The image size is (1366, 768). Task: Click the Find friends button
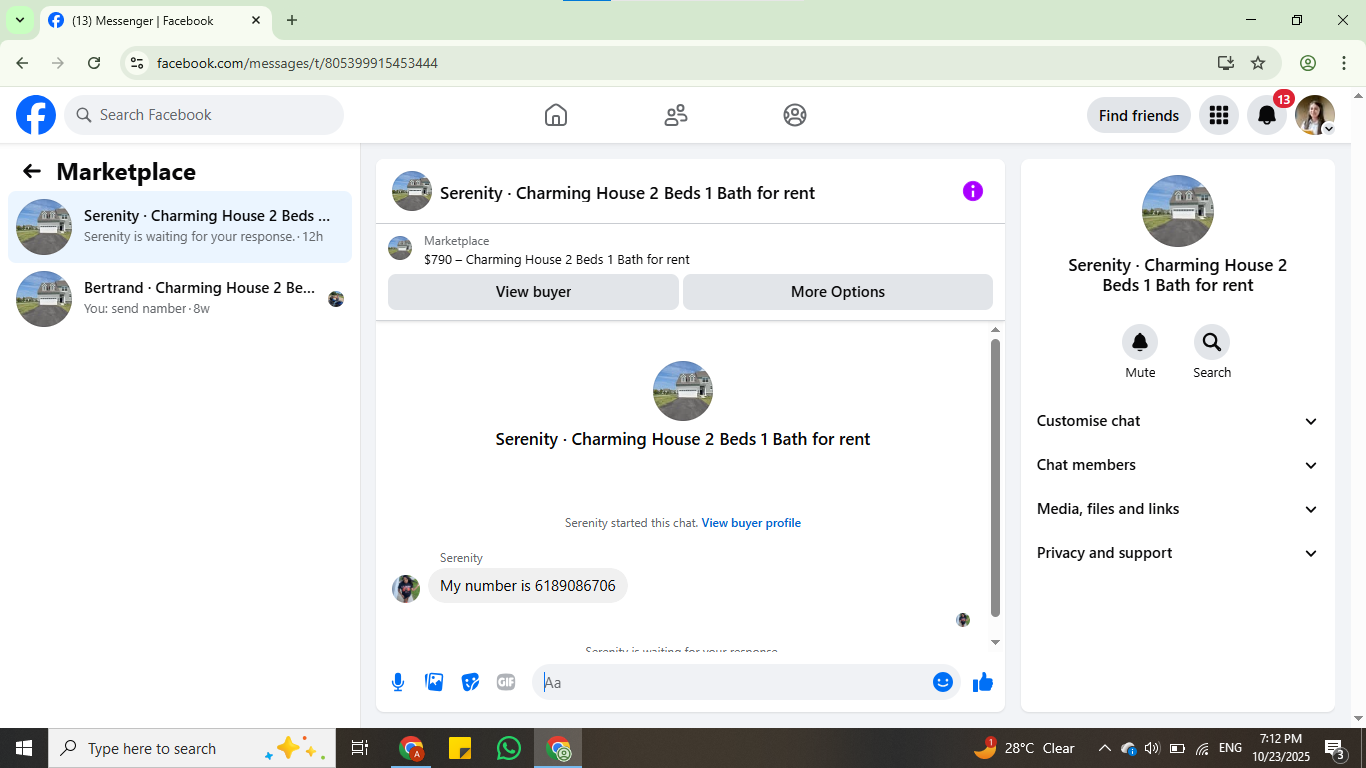pos(1139,115)
